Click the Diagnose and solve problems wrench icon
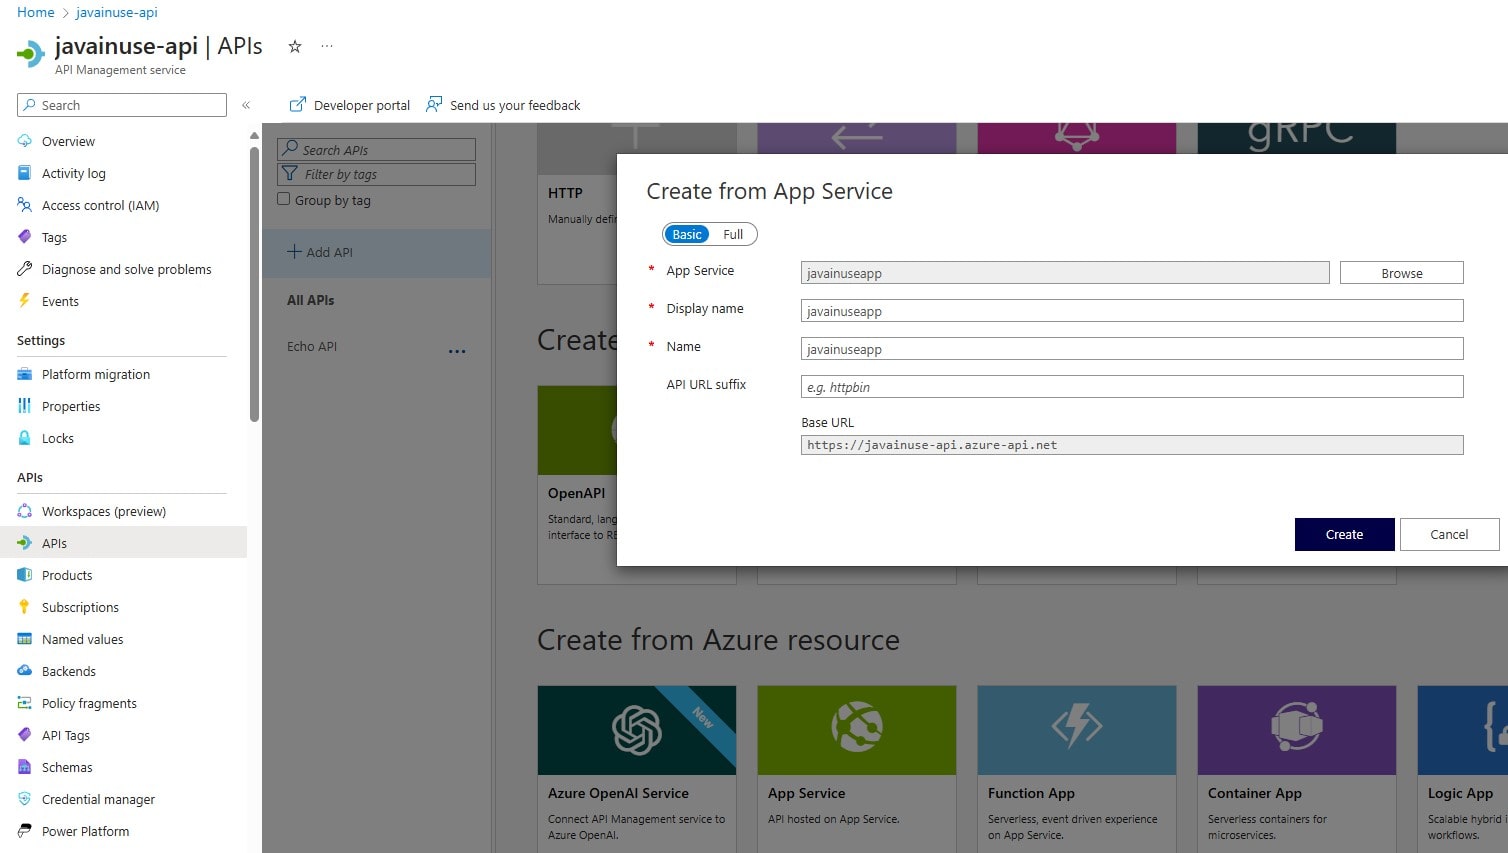The width and height of the screenshot is (1508, 853). tap(25, 269)
